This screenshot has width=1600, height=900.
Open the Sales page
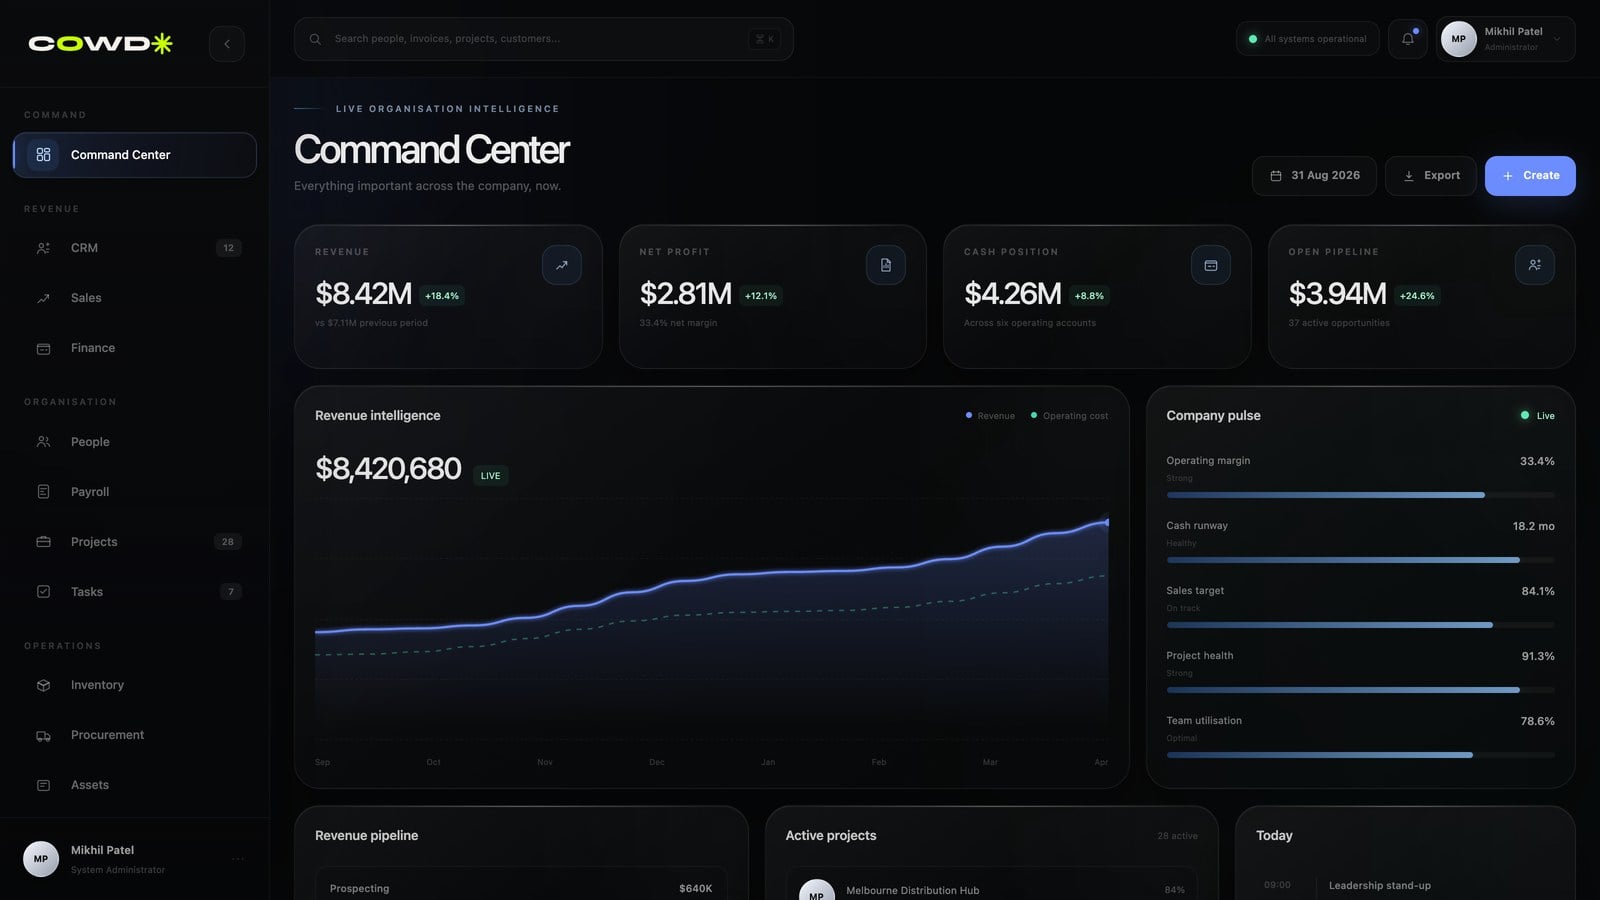[135, 298]
